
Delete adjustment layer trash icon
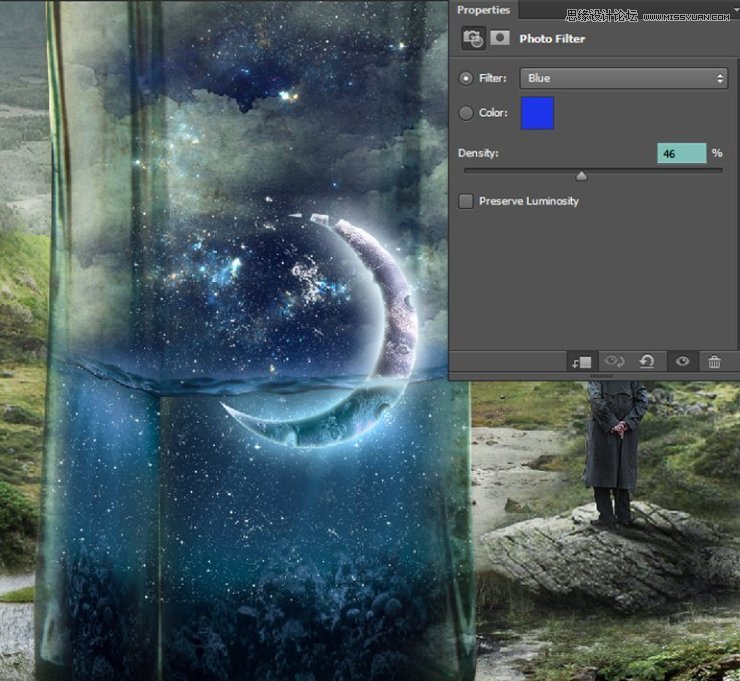pyautogui.click(x=714, y=362)
